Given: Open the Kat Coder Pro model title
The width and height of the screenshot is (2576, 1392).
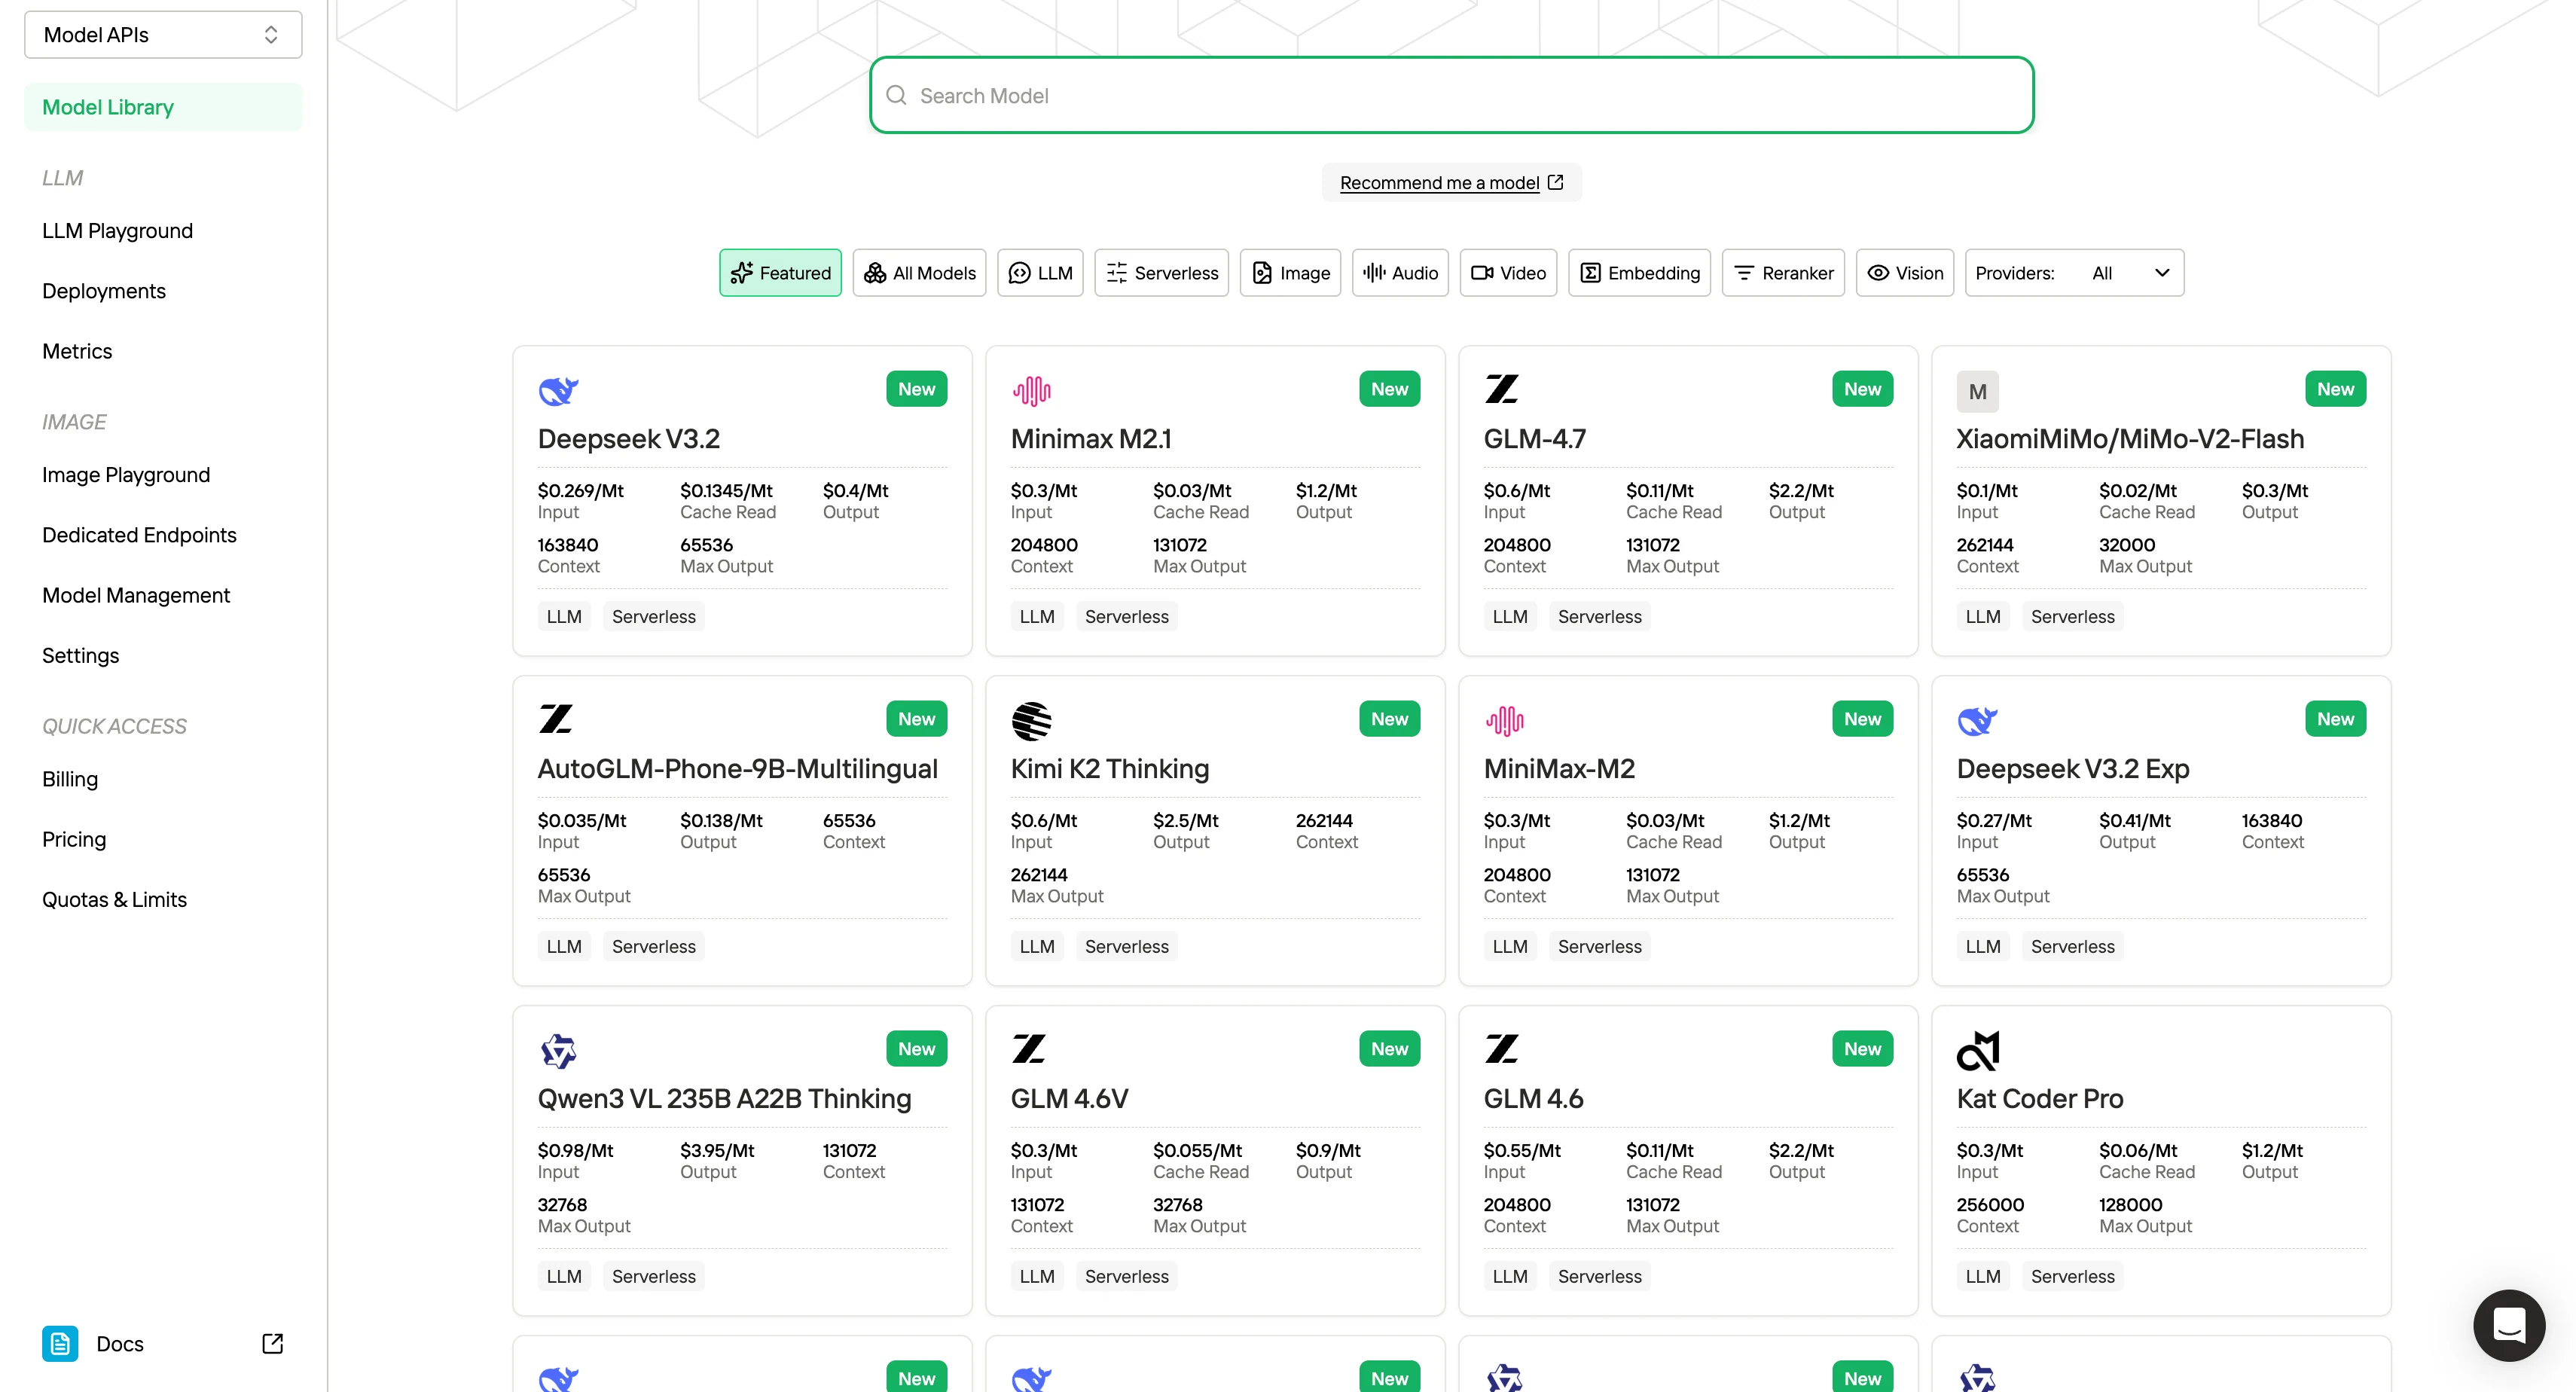Looking at the screenshot, I should click(x=2039, y=1098).
